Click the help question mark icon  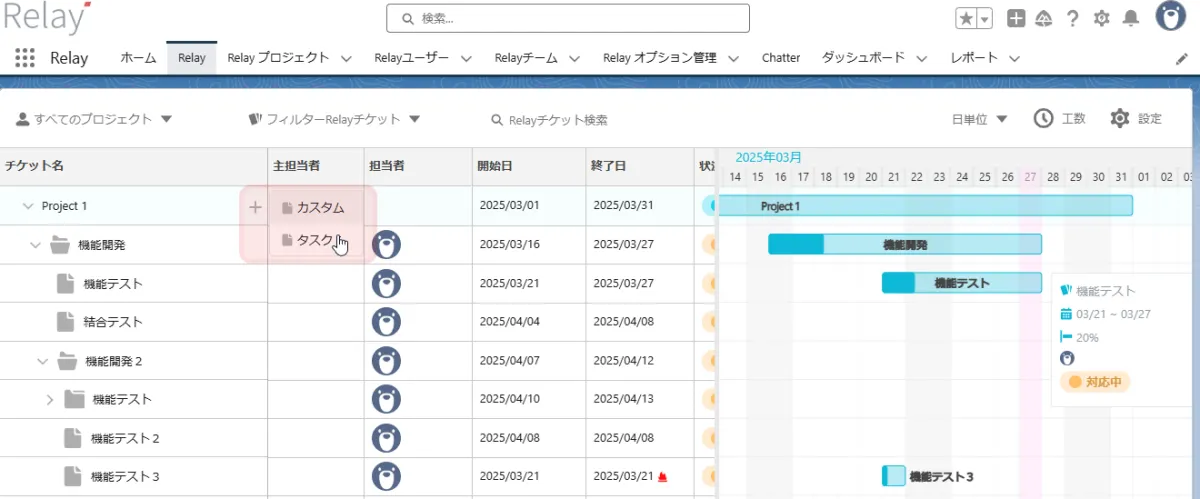click(x=1073, y=18)
